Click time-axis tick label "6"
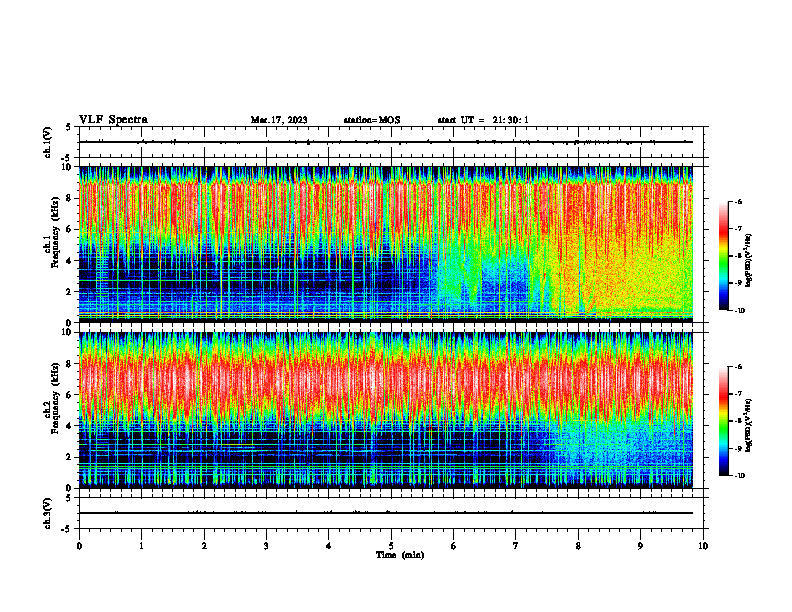The width and height of the screenshot is (792, 612). [x=454, y=546]
